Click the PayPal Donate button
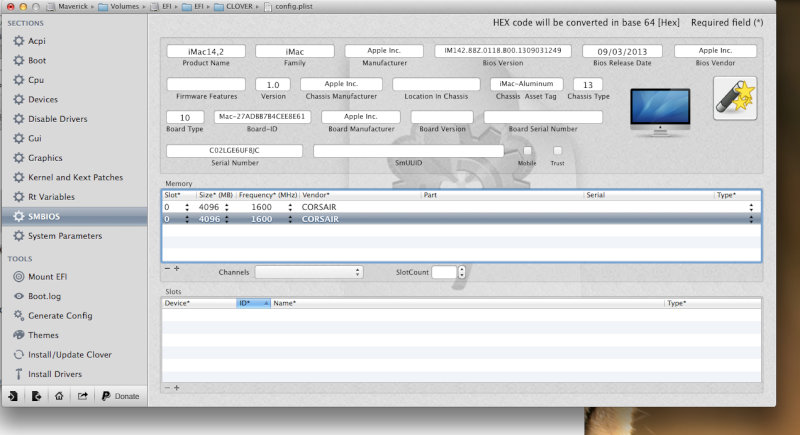Screen dimensions: 800x435 click(x=120, y=396)
